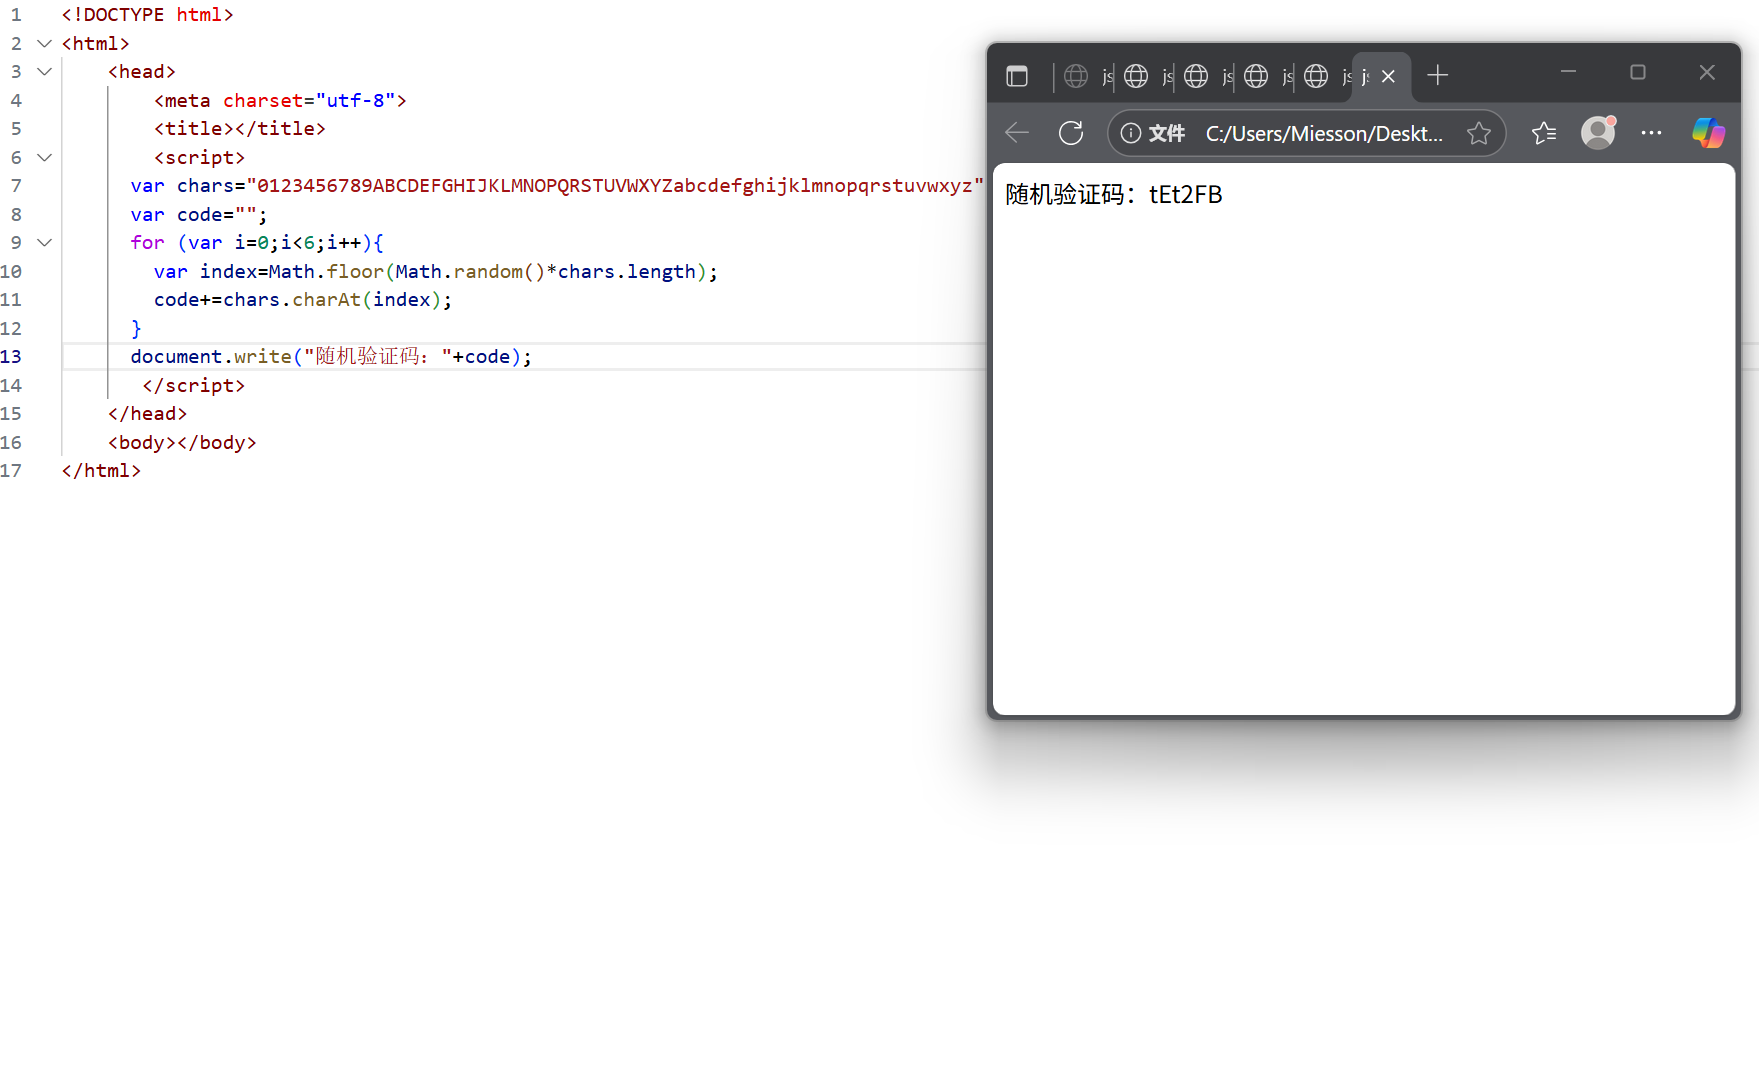Maximize the browser window
The image size is (1759, 1076).
[1638, 72]
